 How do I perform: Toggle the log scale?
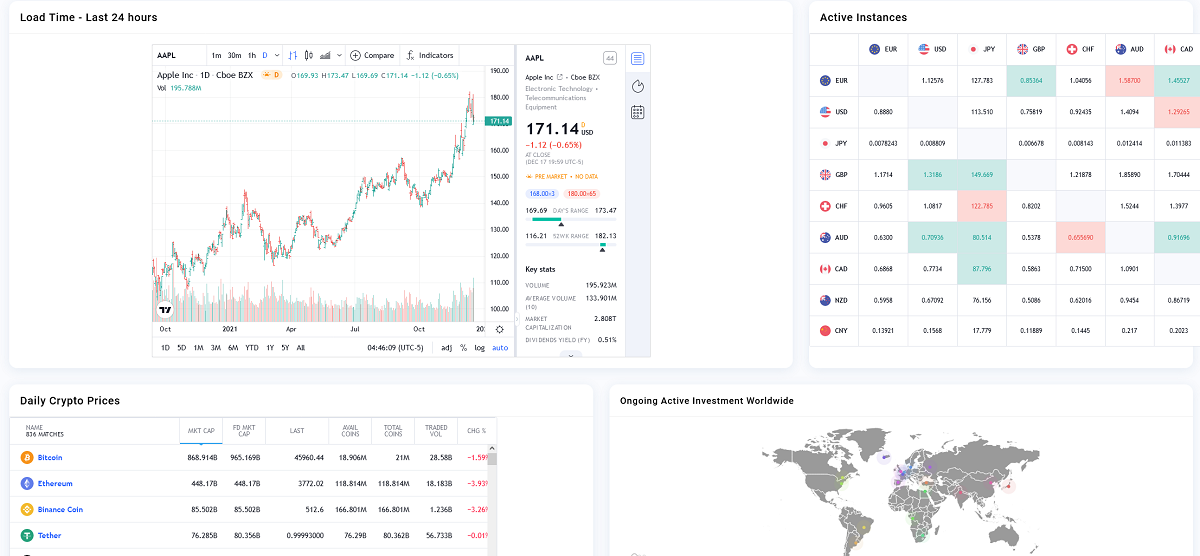click(x=480, y=348)
